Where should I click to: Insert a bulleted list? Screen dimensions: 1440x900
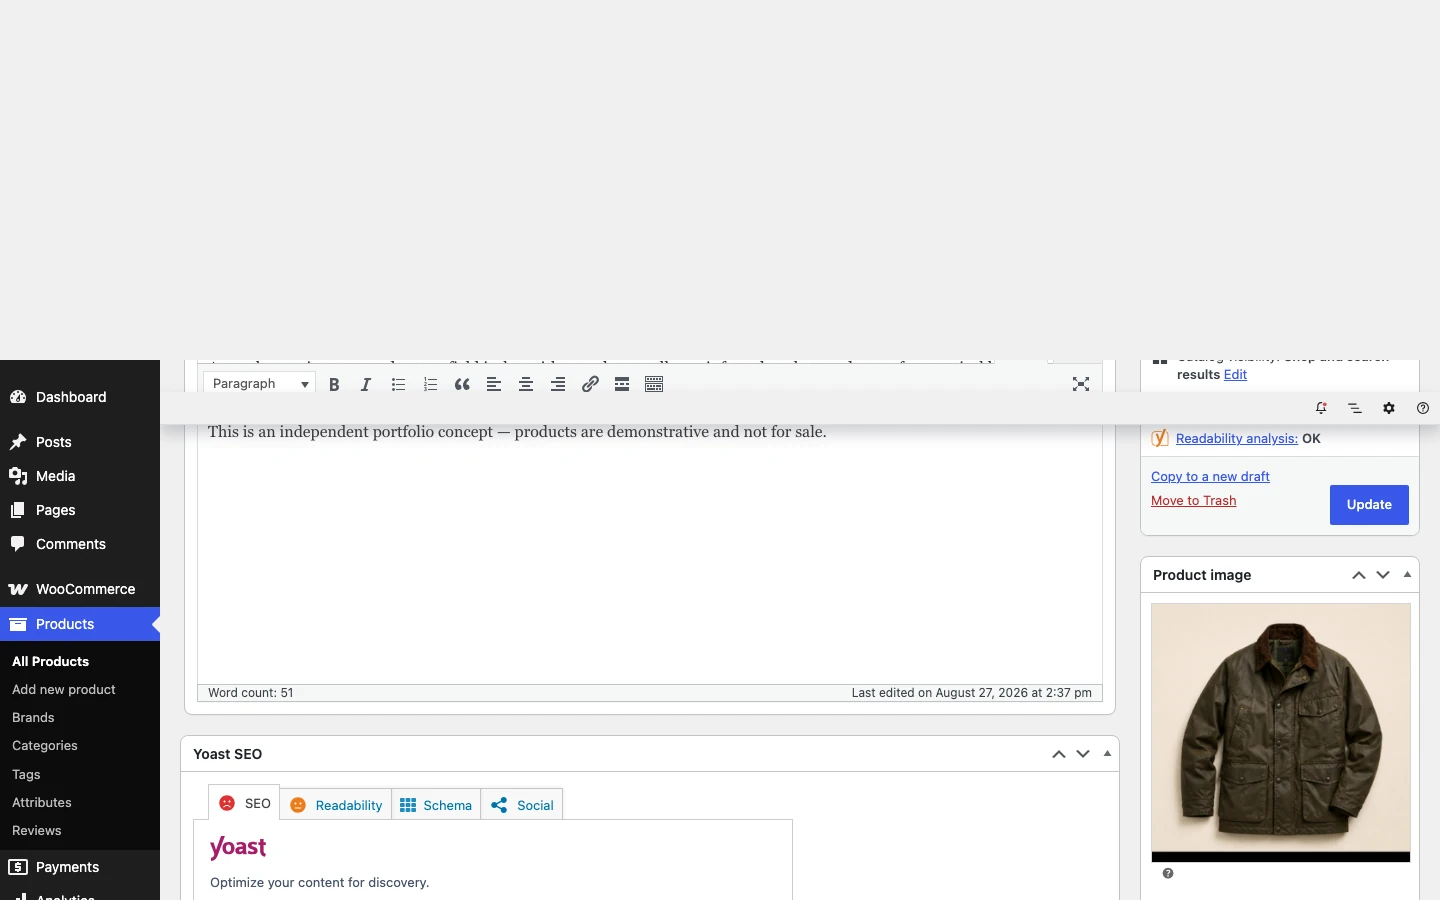coord(398,384)
